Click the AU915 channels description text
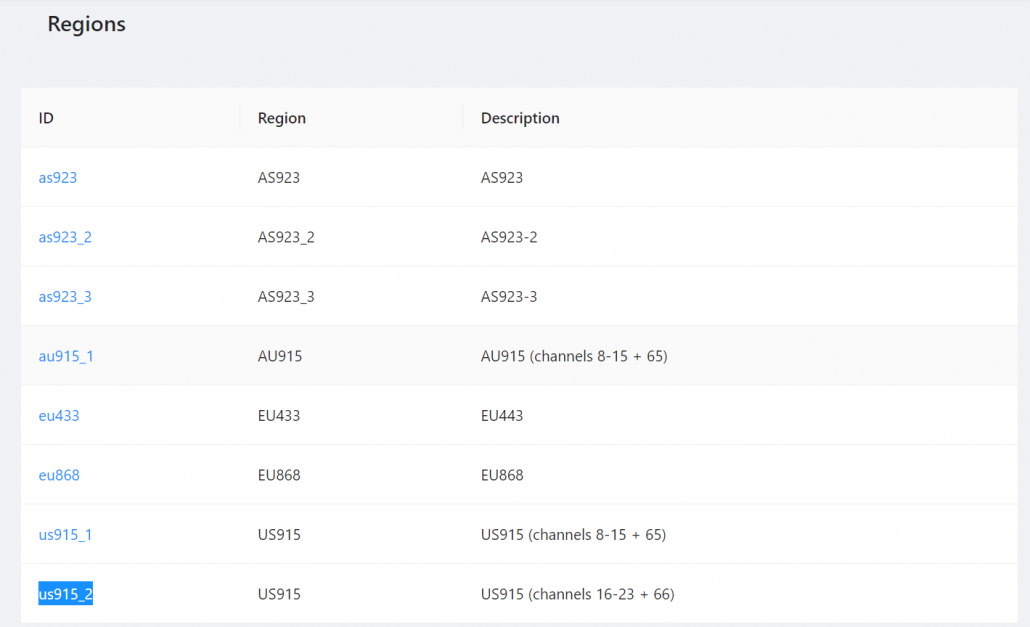The height and width of the screenshot is (627, 1030). click(x=574, y=355)
